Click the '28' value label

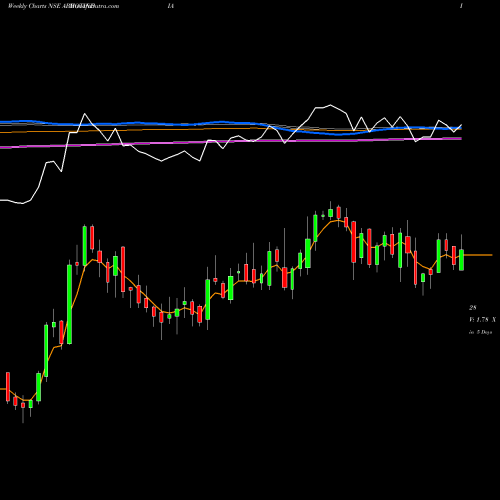(x=473, y=307)
